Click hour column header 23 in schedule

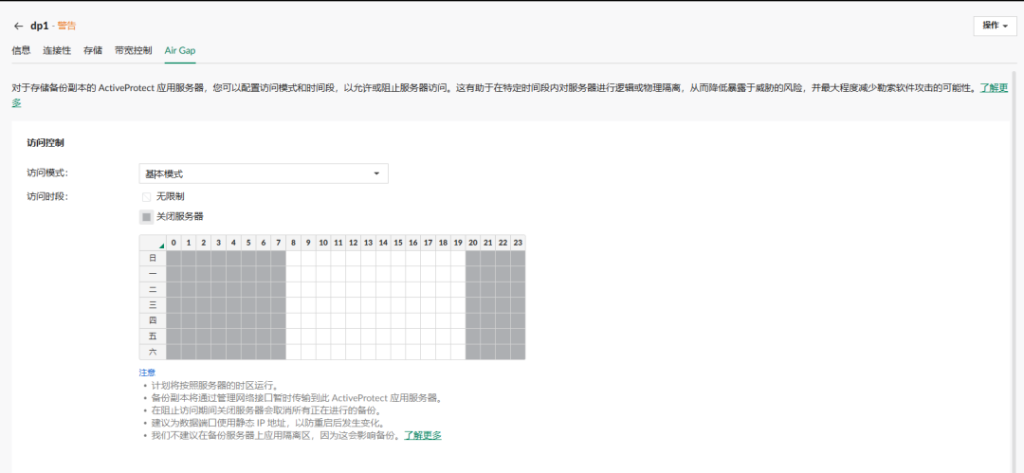pos(518,243)
